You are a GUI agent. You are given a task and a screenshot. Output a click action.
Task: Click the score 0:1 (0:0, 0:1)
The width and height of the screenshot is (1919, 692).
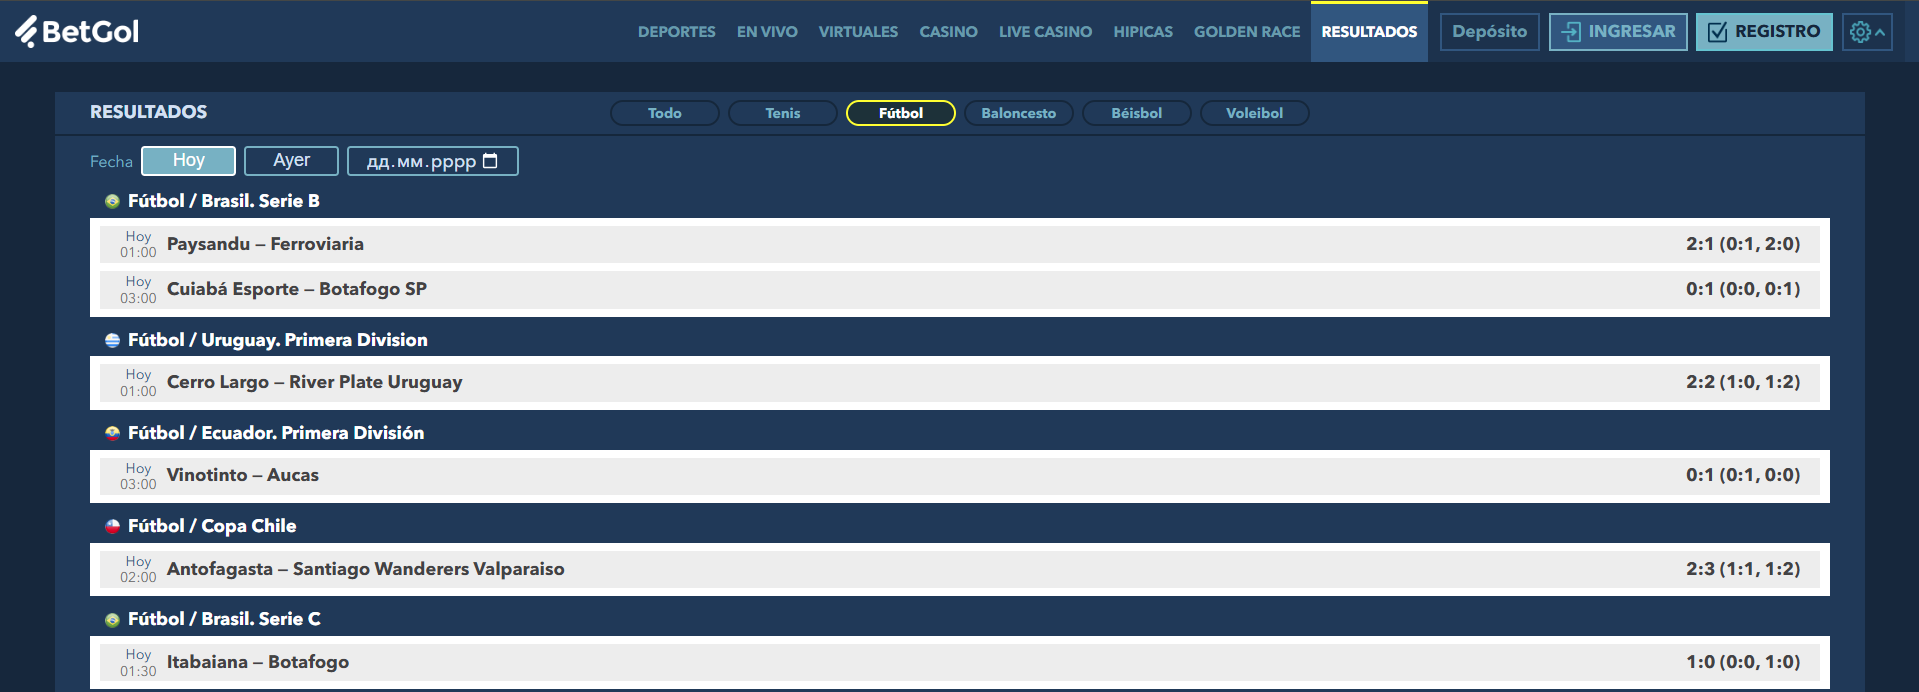1743,289
